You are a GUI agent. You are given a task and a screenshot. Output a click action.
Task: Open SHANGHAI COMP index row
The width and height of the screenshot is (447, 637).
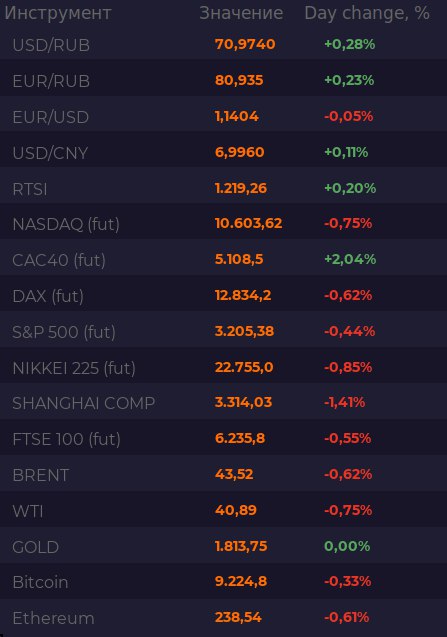224,401
